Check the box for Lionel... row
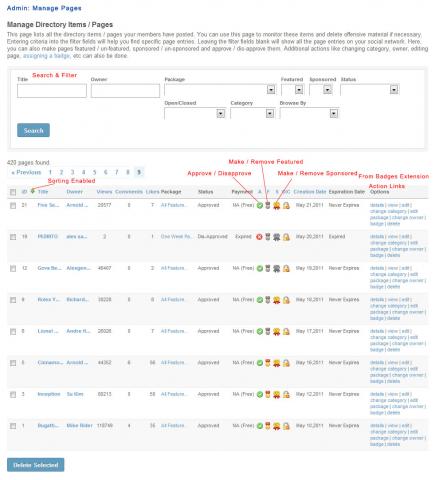The height and width of the screenshot is (480, 439). point(13,331)
